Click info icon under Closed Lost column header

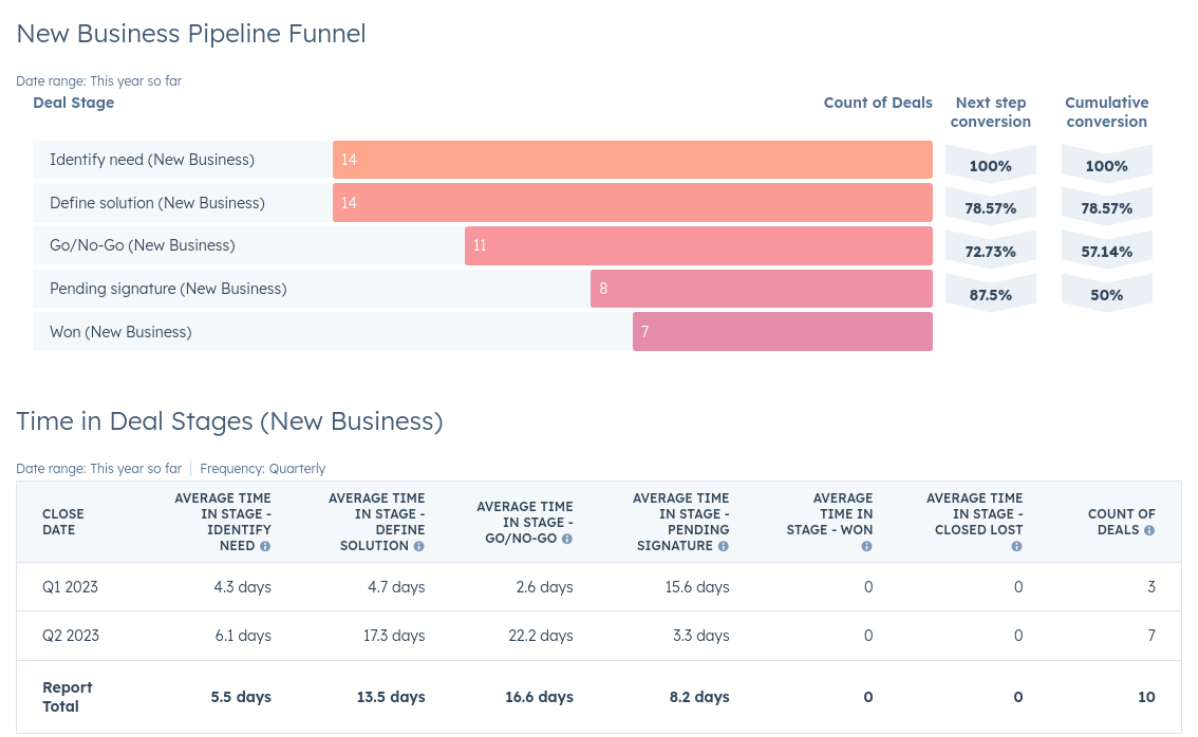point(1016,546)
